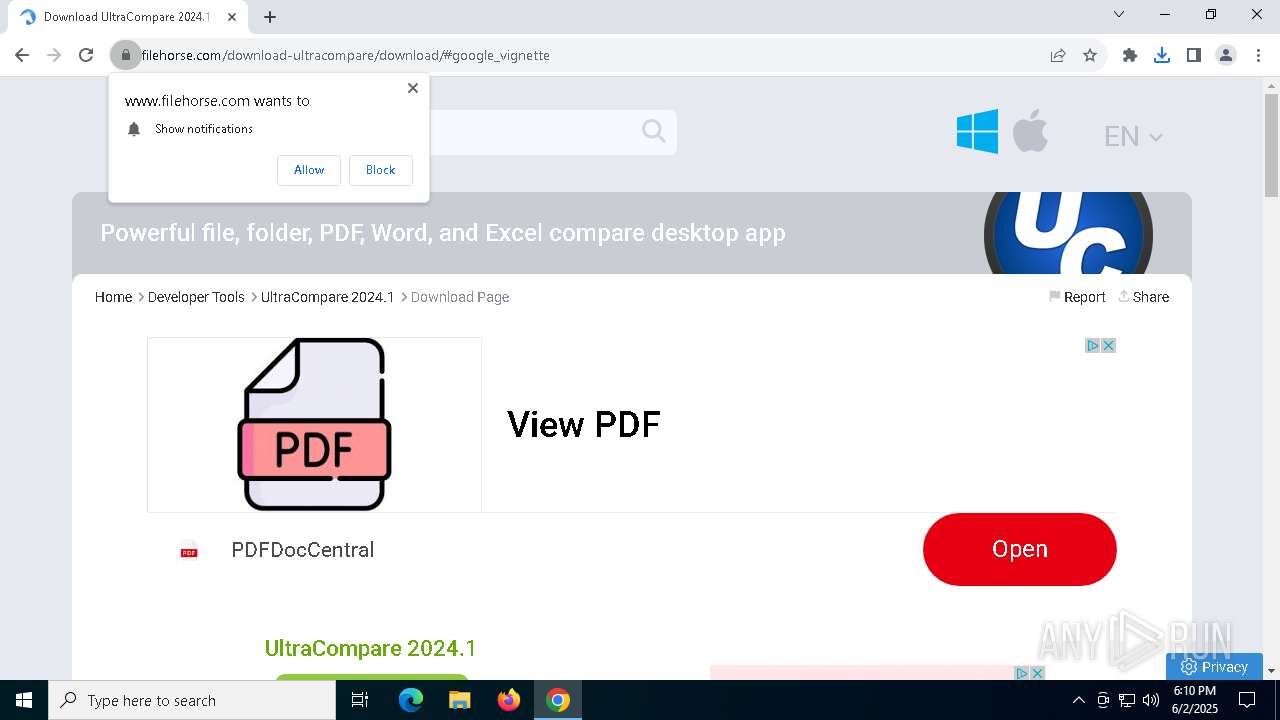Open the UltraCompare 2024.1 breadcrumb
Image resolution: width=1280 pixels, height=720 pixels.
(x=327, y=297)
